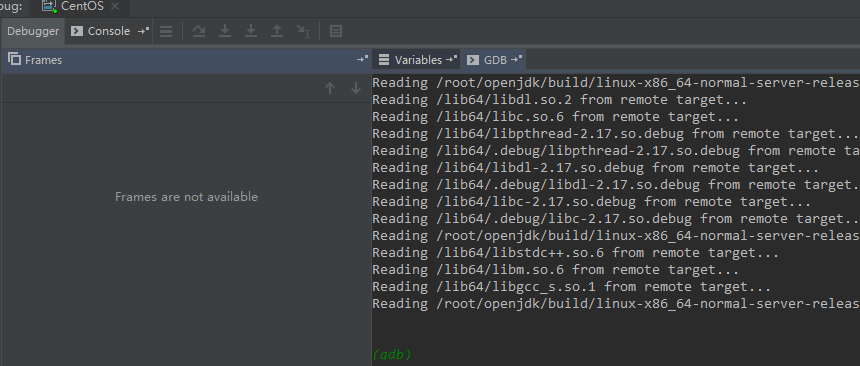Close the CentOS debug session tab

coord(115,7)
